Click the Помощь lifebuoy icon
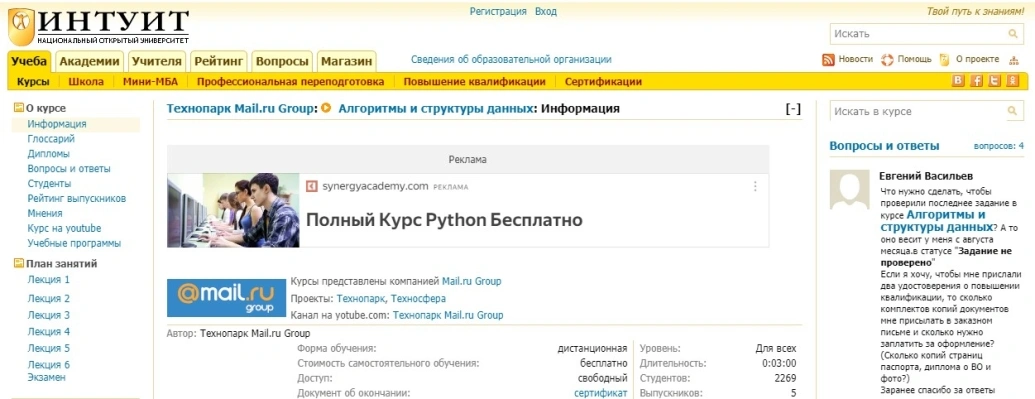 [x=887, y=59]
